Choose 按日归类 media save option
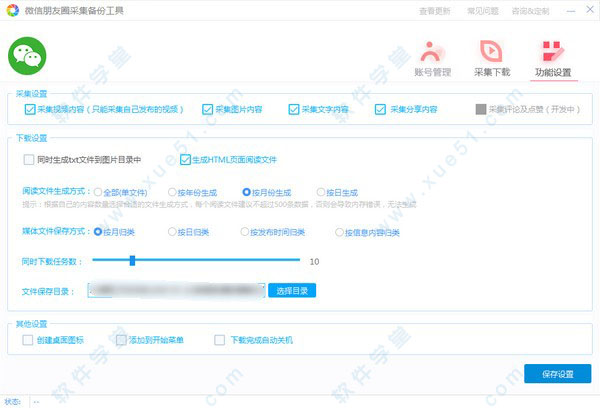The width and height of the screenshot is (600, 408). click(172, 232)
